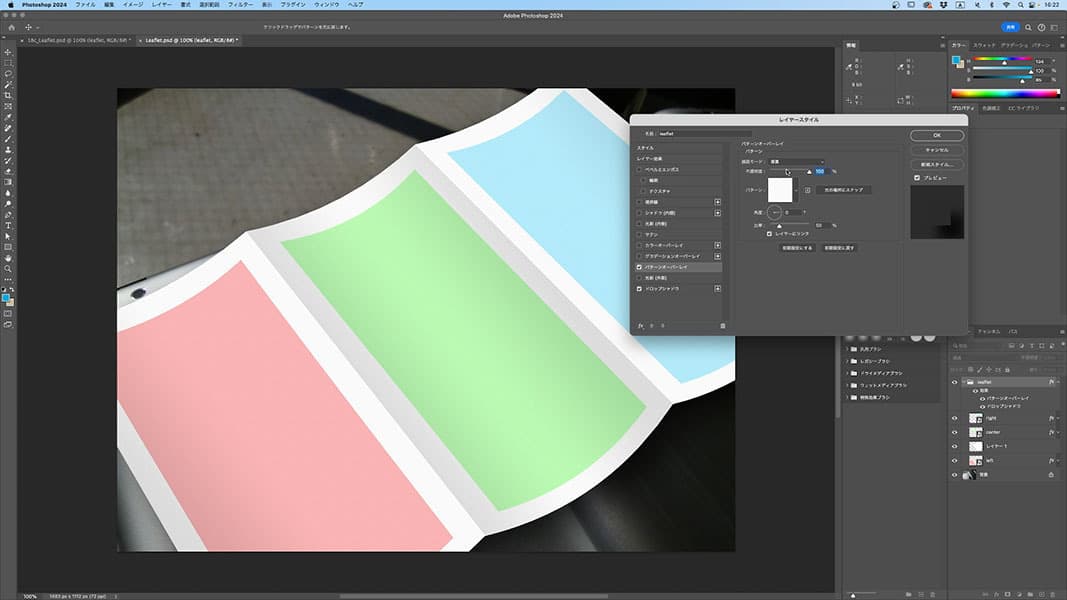
Task: Select the Type tool in toolbar
Action: (x=8, y=225)
